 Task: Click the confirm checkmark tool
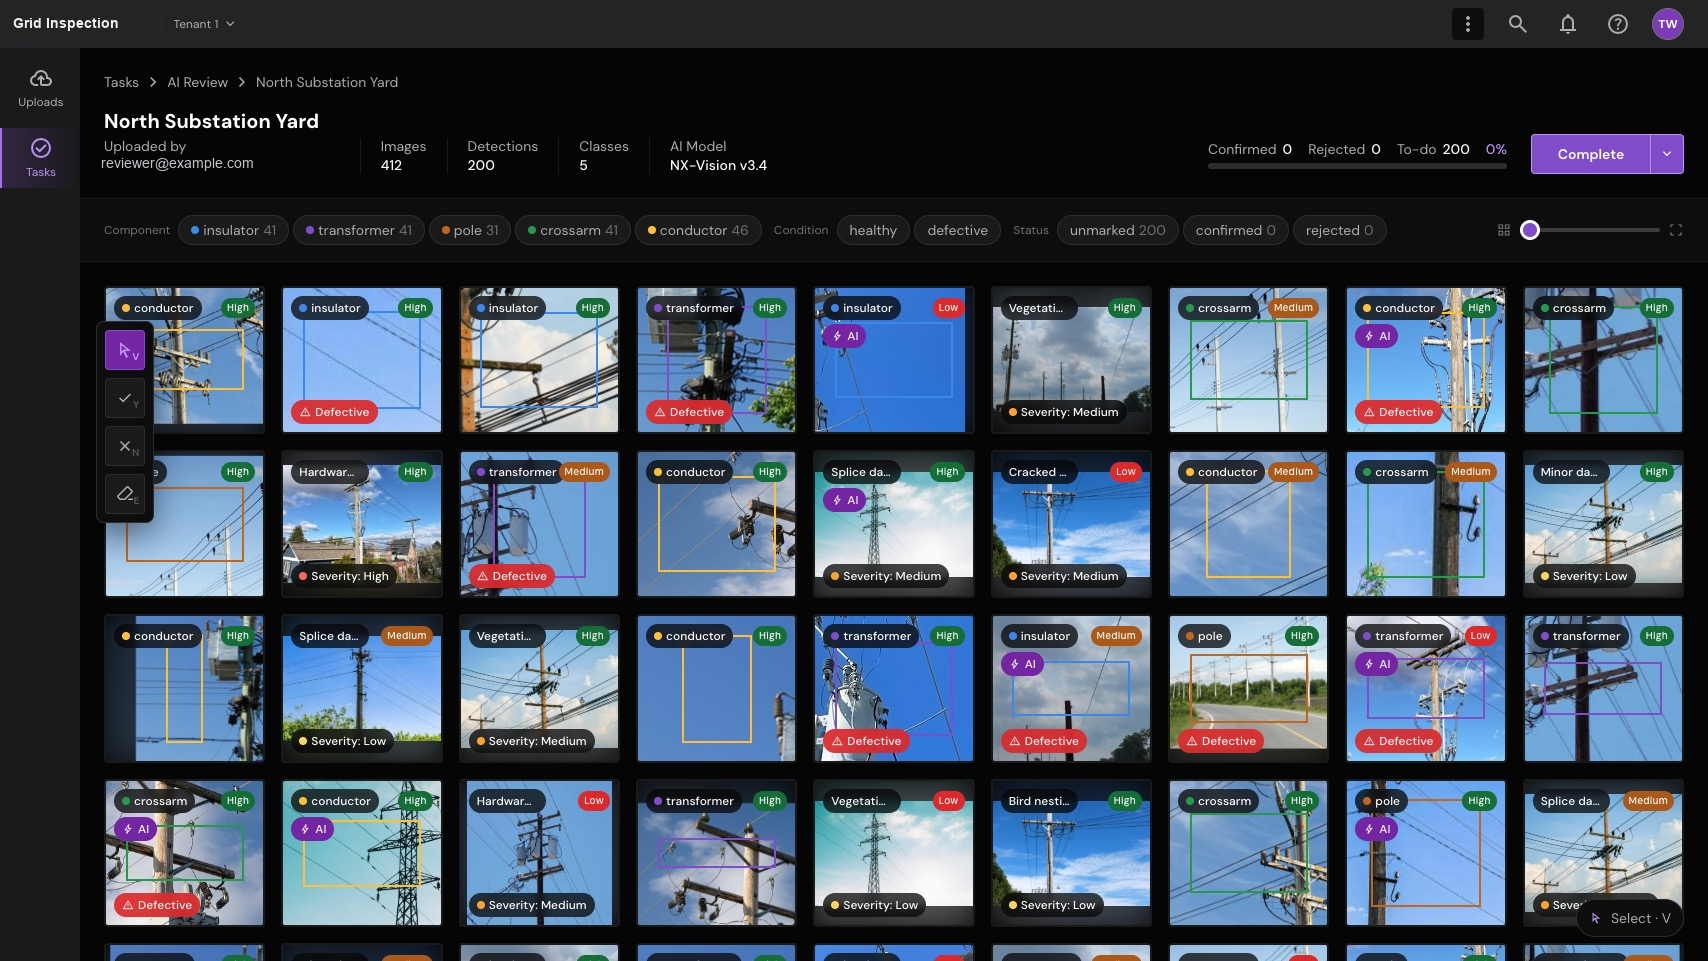point(125,398)
